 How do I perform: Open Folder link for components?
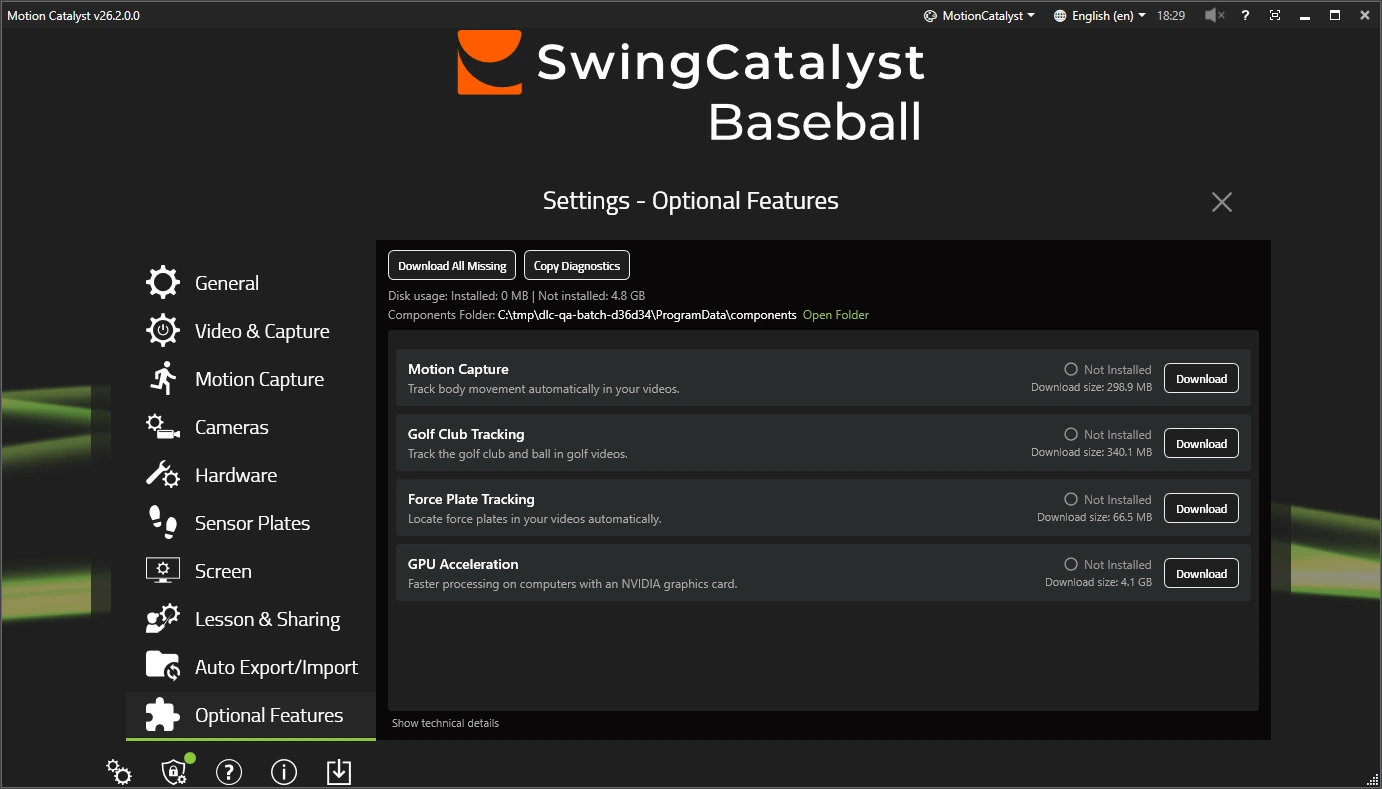[x=836, y=315]
